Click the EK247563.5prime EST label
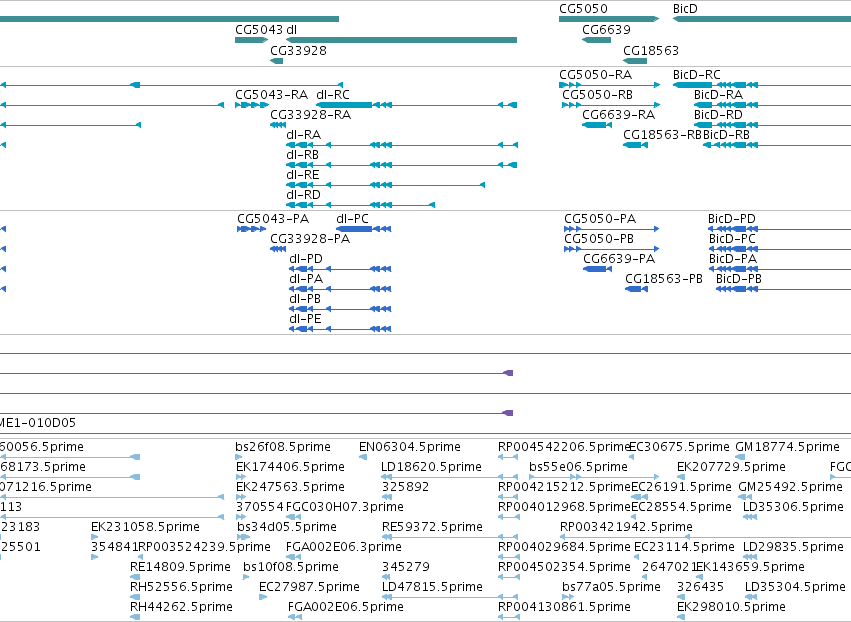 pos(290,487)
